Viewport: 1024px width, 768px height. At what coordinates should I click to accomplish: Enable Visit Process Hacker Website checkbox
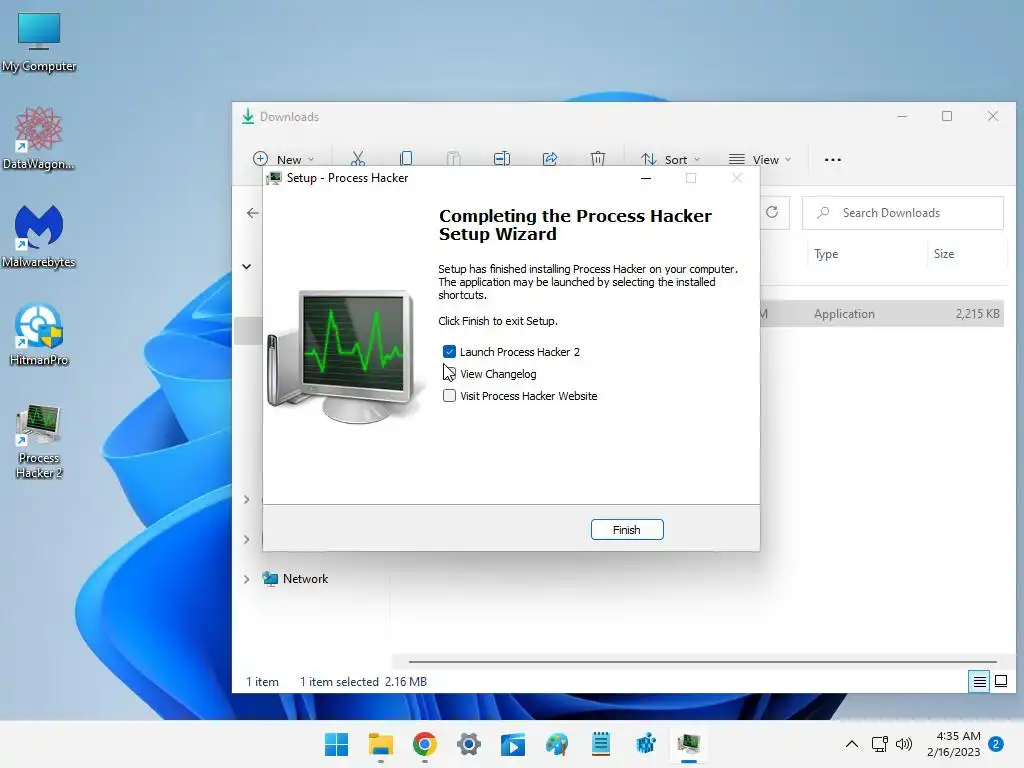point(449,396)
